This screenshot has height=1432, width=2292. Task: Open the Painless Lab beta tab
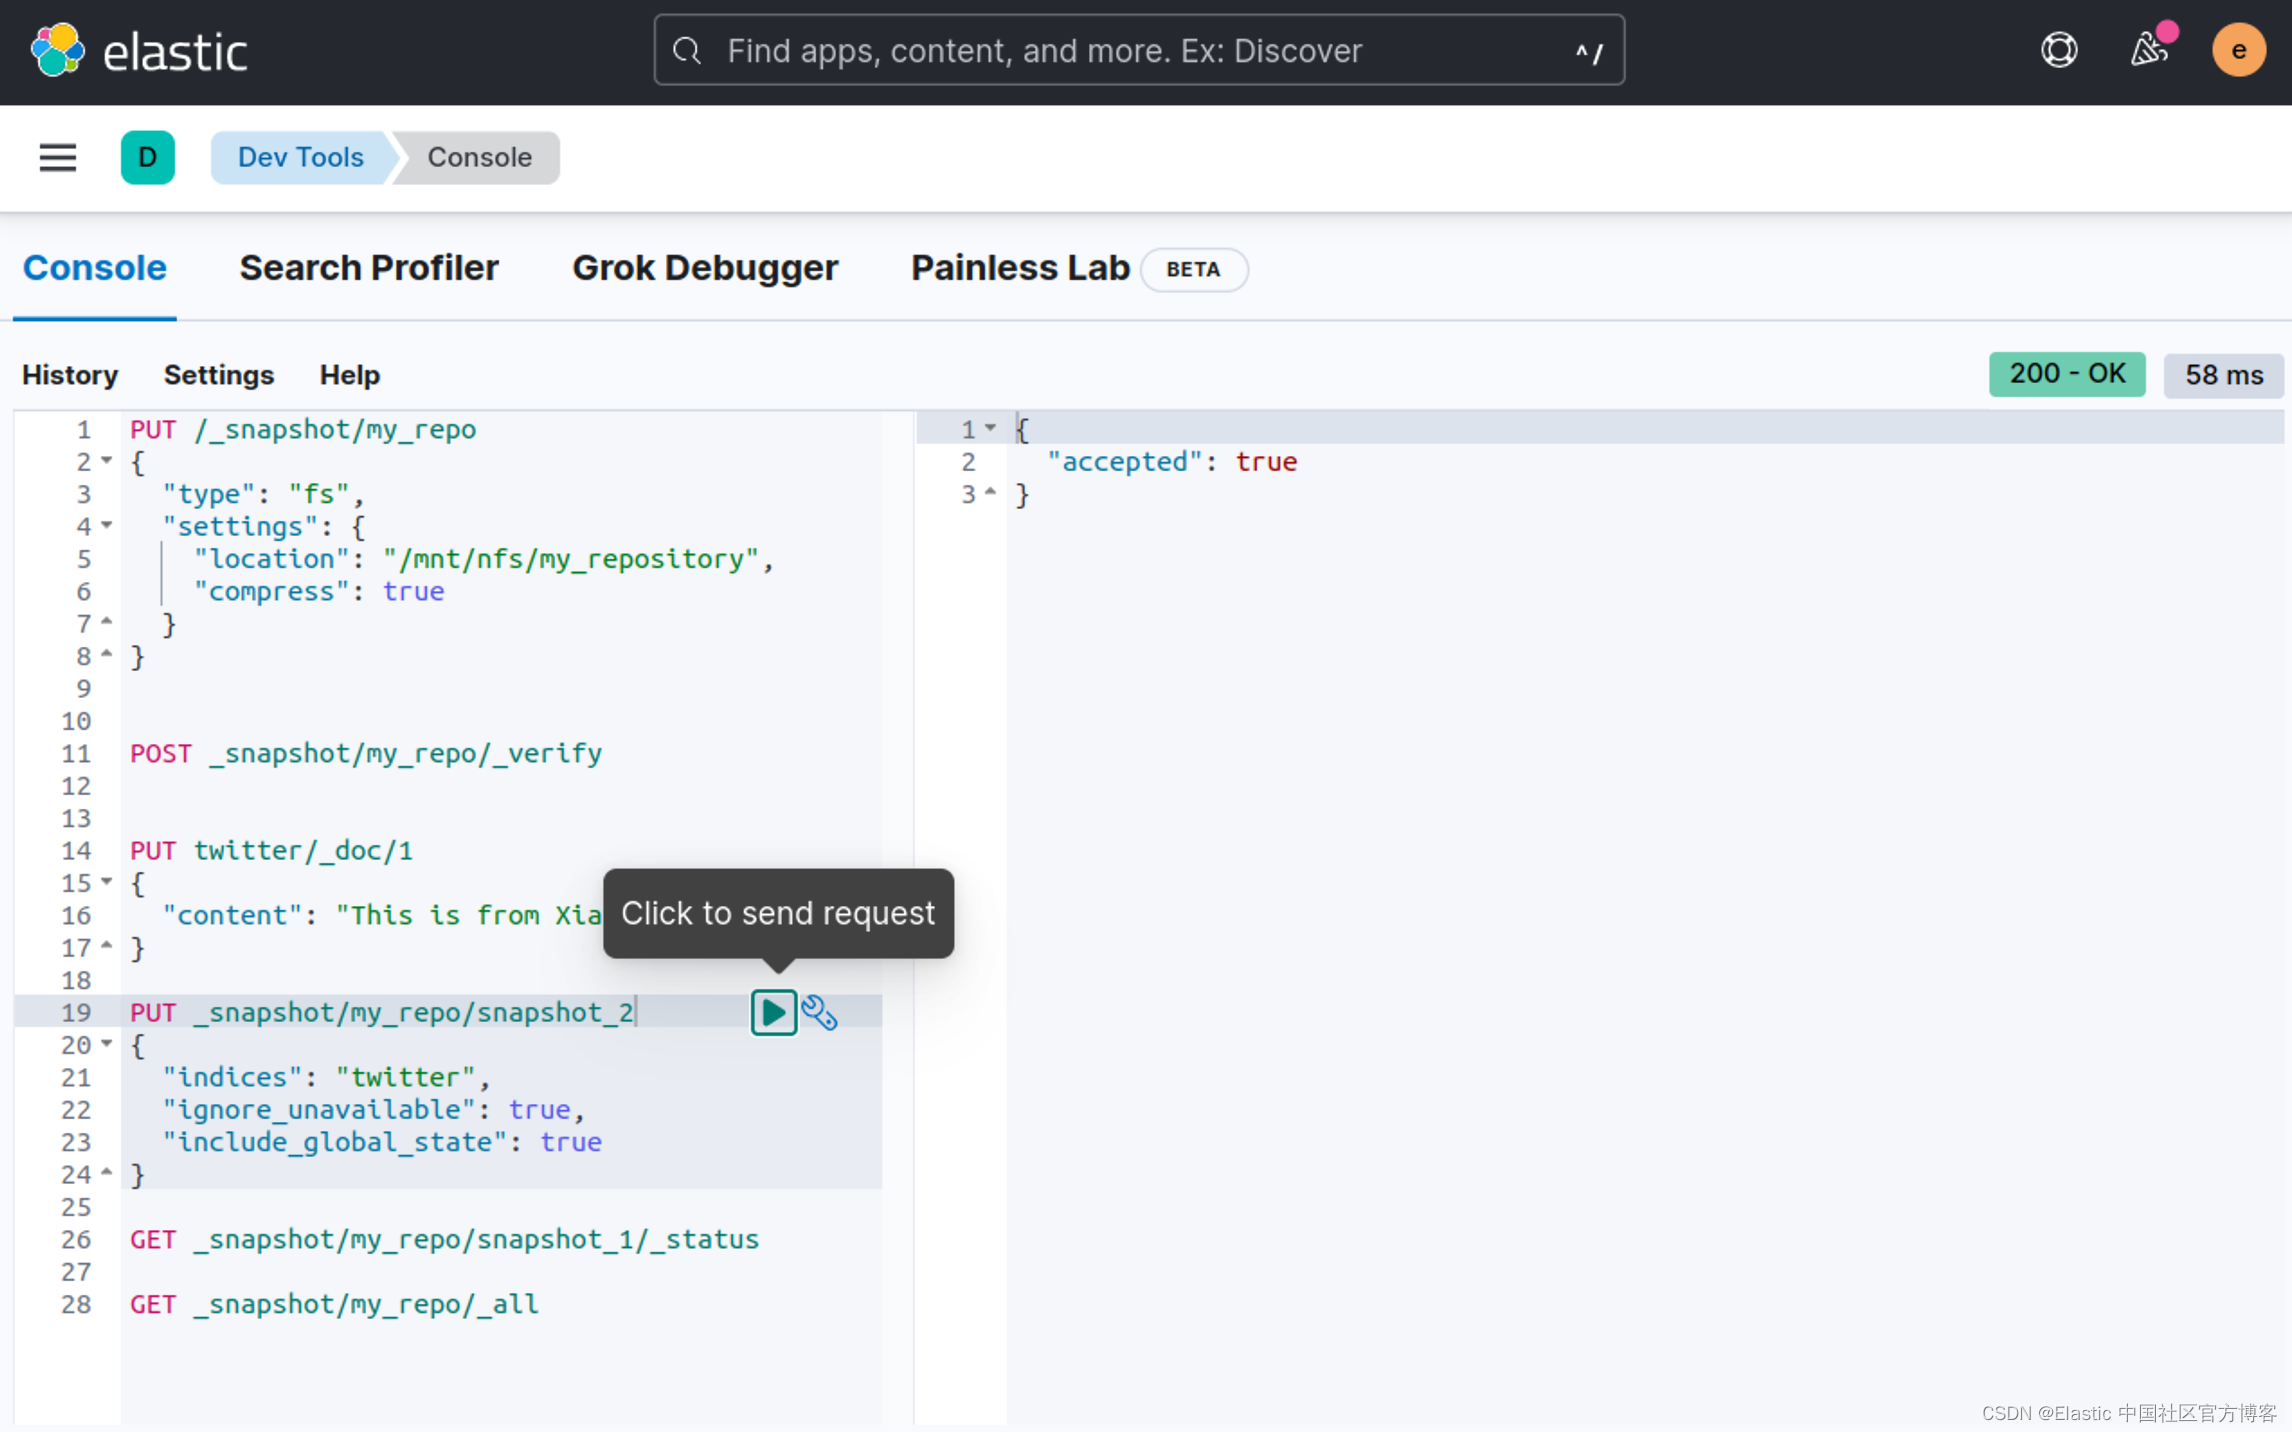(x=1019, y=267)
